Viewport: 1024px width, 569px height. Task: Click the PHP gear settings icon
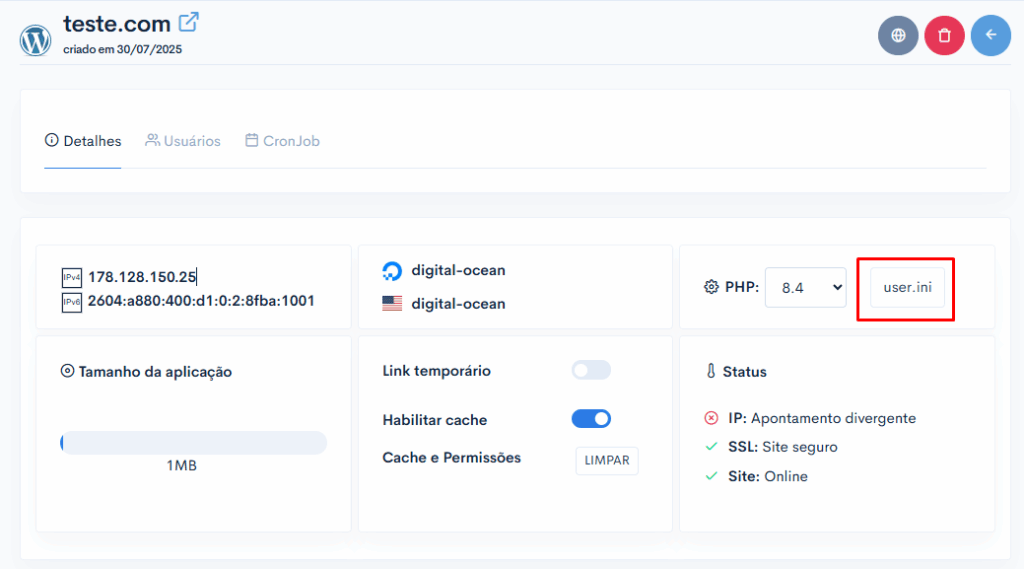(x=711, y=287)
